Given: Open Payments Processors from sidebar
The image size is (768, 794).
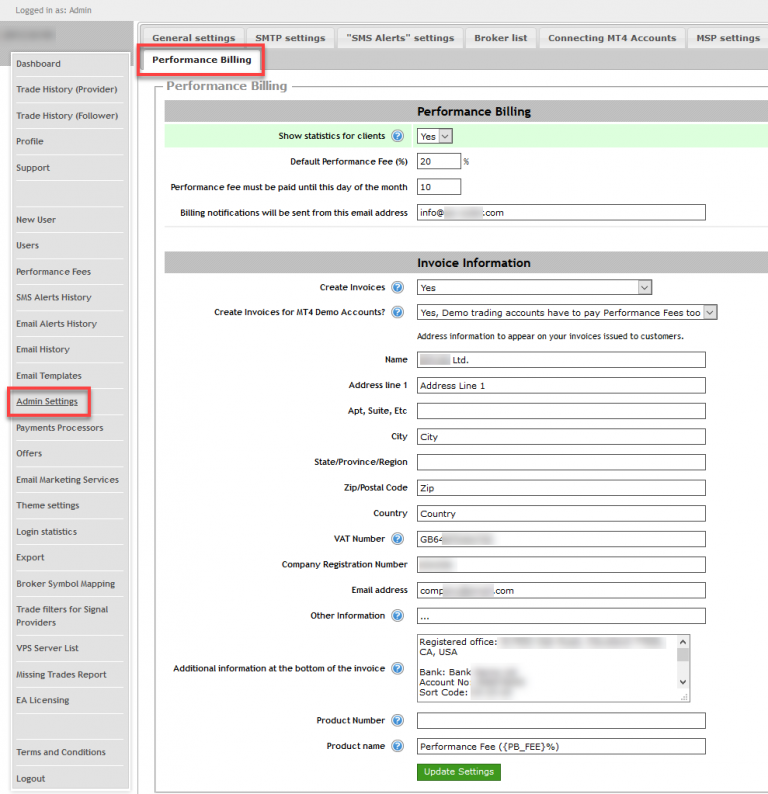Looking at the screenshot, I should (59, 428).
